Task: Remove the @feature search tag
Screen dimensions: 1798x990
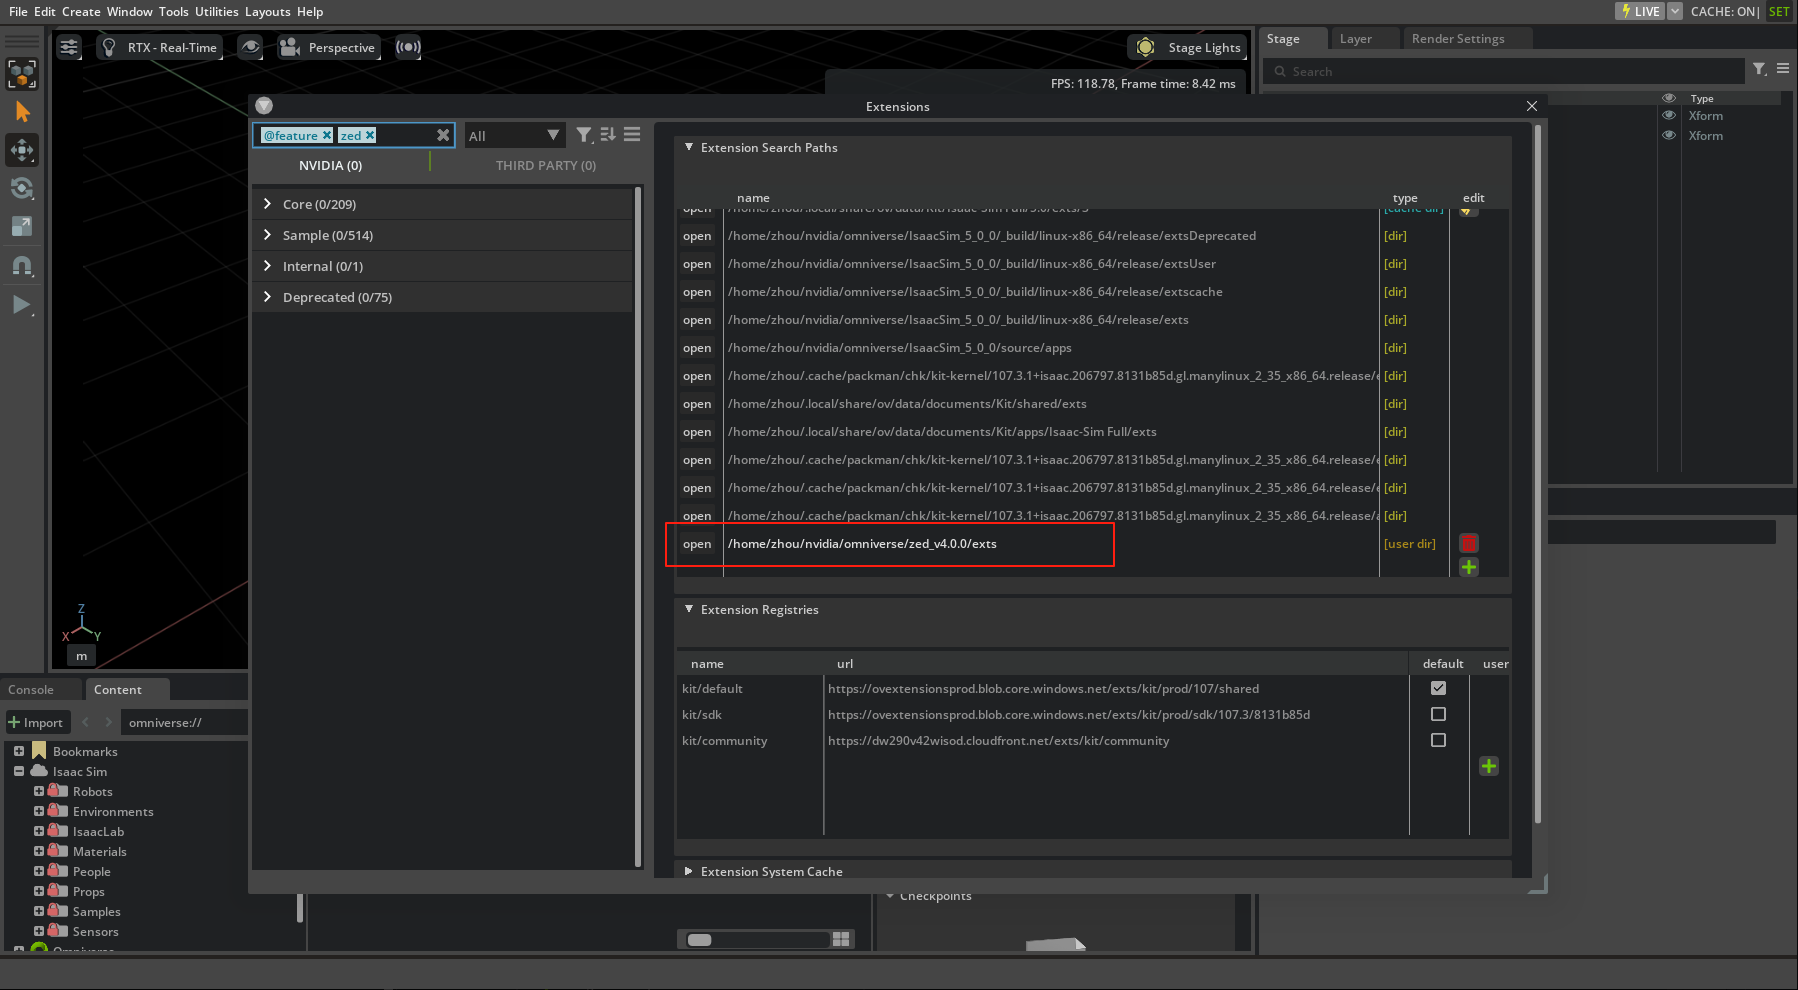Action: [327, 135]
